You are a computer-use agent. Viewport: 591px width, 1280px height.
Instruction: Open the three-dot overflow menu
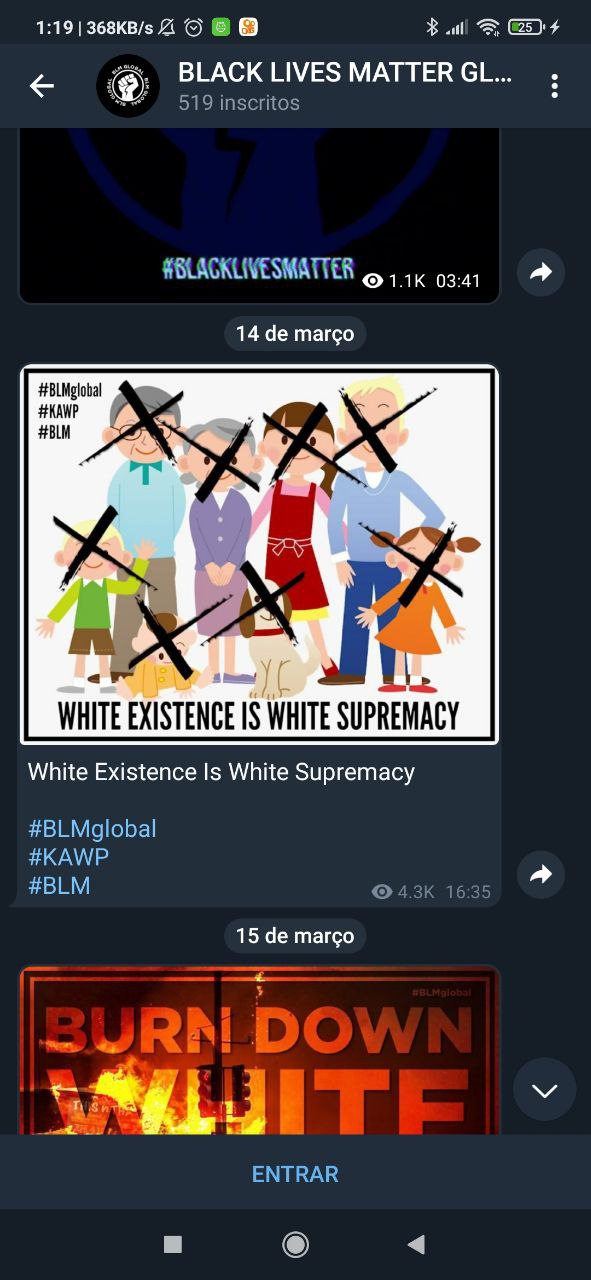(x=554, y=86)
